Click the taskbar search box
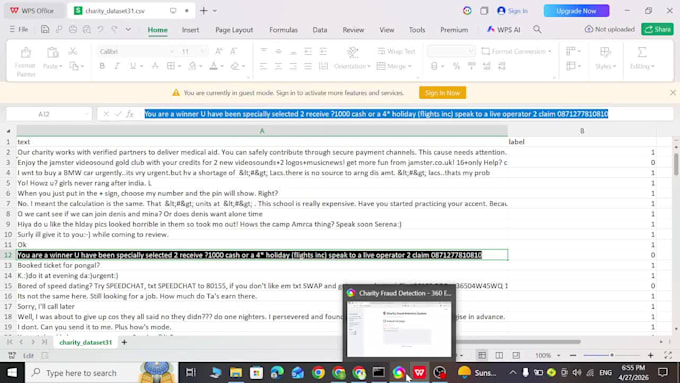The width and height of the screenshot is (680, 383). click(x=101, y=373)
